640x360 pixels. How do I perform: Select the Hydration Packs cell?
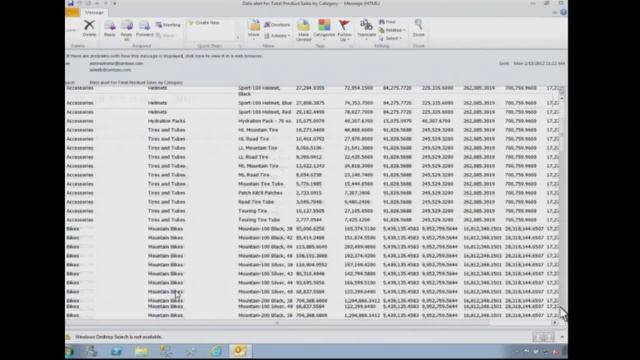pyautogui.click(x=167, y=121)
